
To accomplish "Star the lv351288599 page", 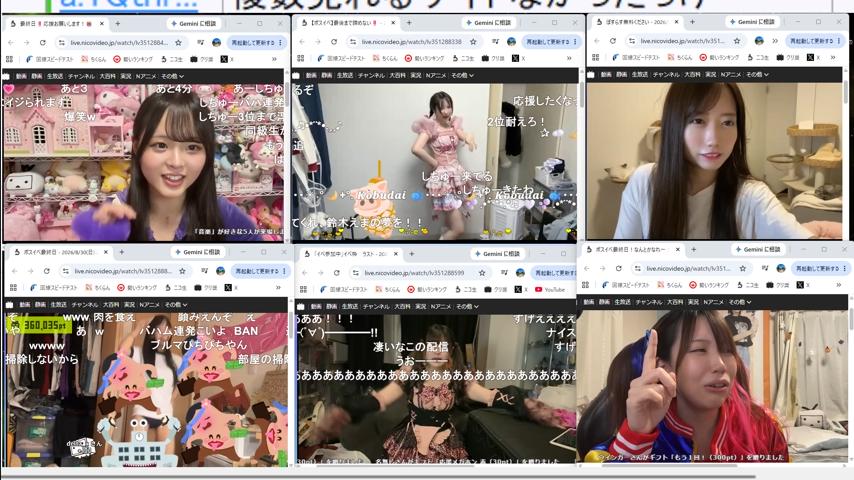I will 482,272.
